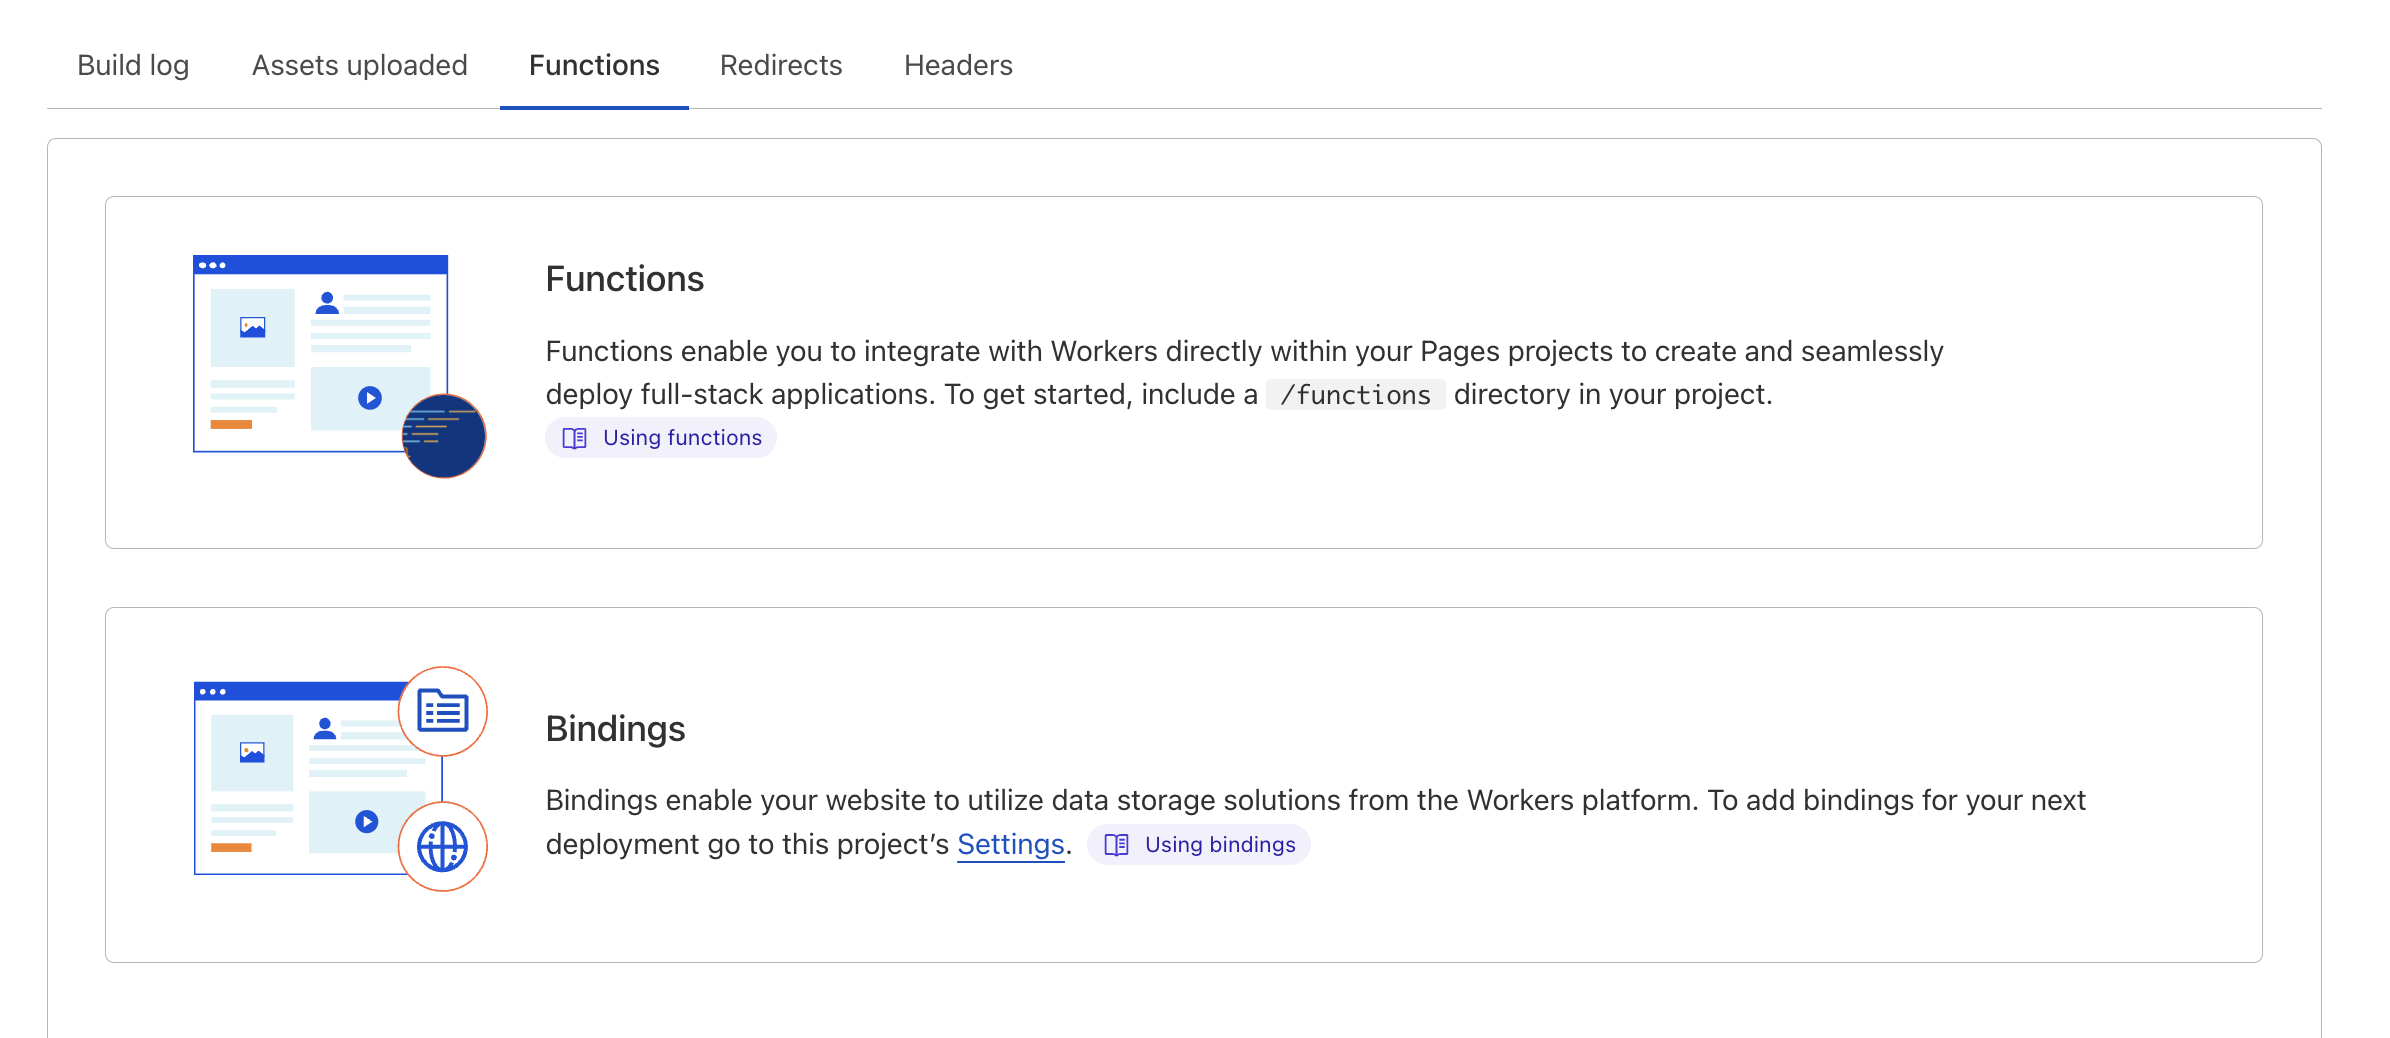
Task: Switch to the Build log tab
Action: 133,65
